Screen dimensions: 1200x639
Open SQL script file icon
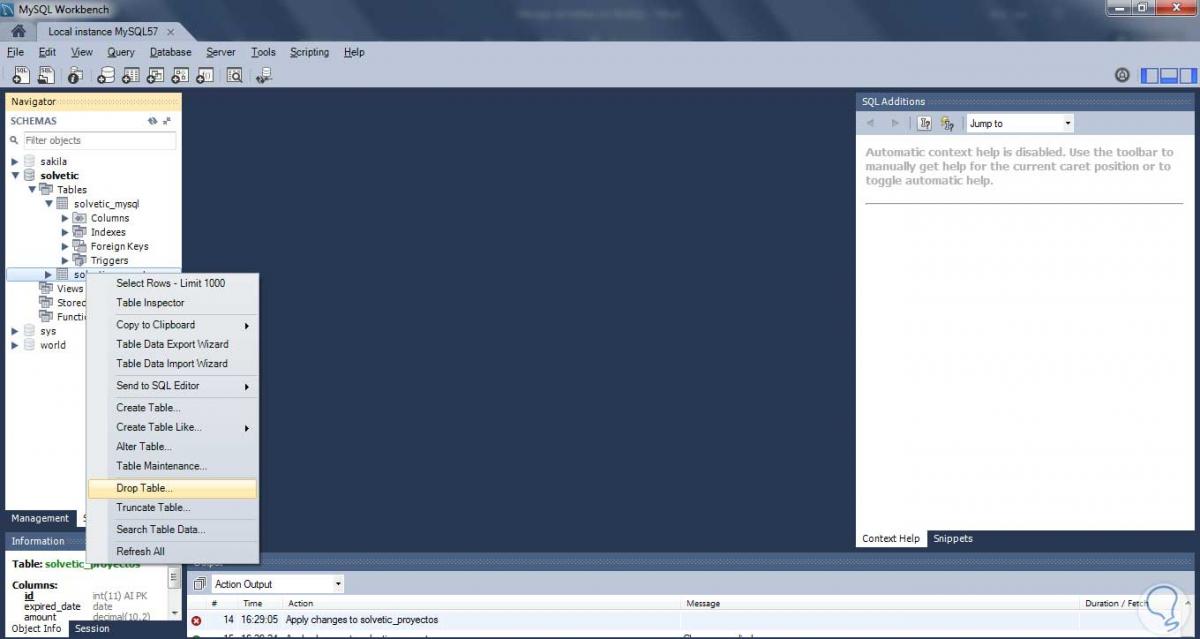(45, 75)
